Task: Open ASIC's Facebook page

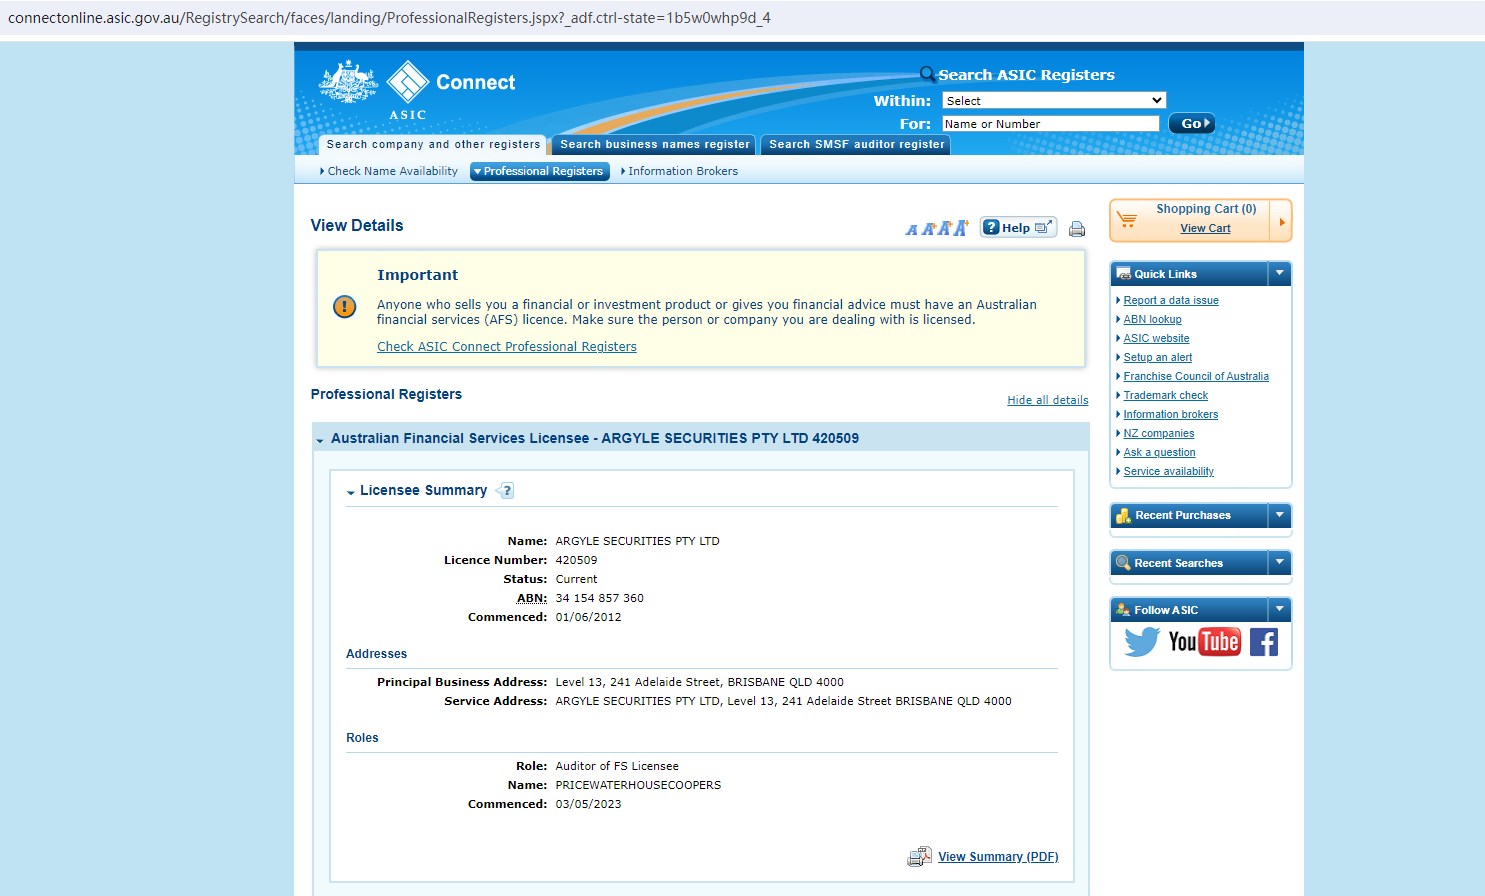Action: pyautogui.click(x=1264, y=642)
